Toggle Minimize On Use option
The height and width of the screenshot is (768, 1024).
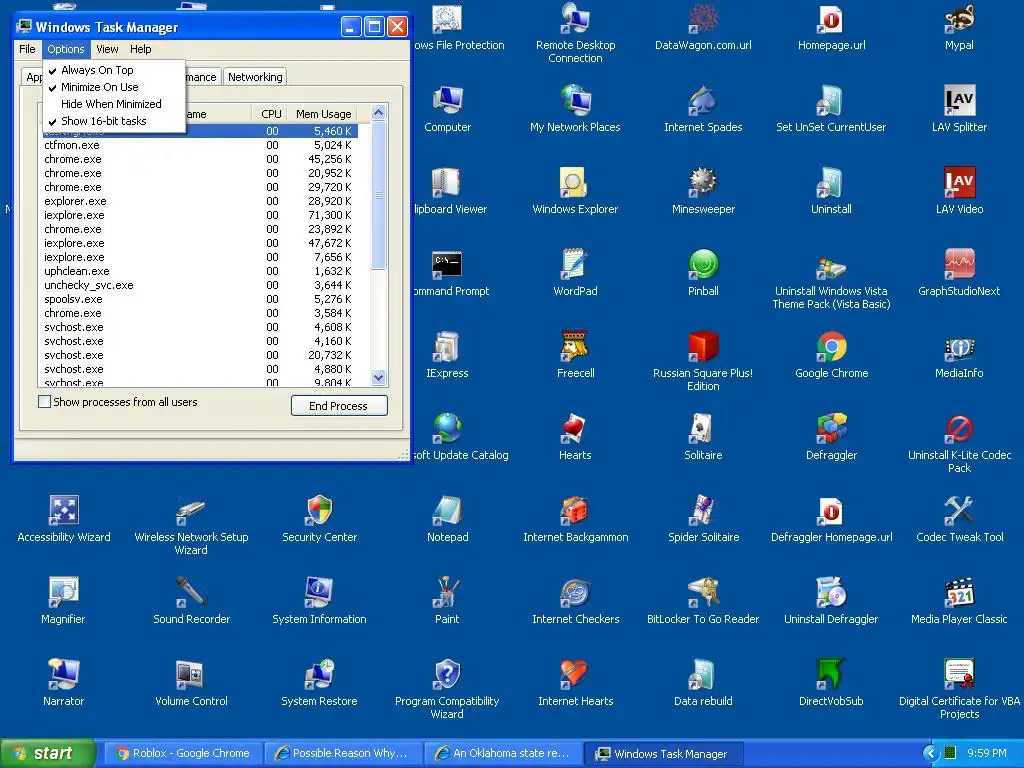[x=114, y=87]
